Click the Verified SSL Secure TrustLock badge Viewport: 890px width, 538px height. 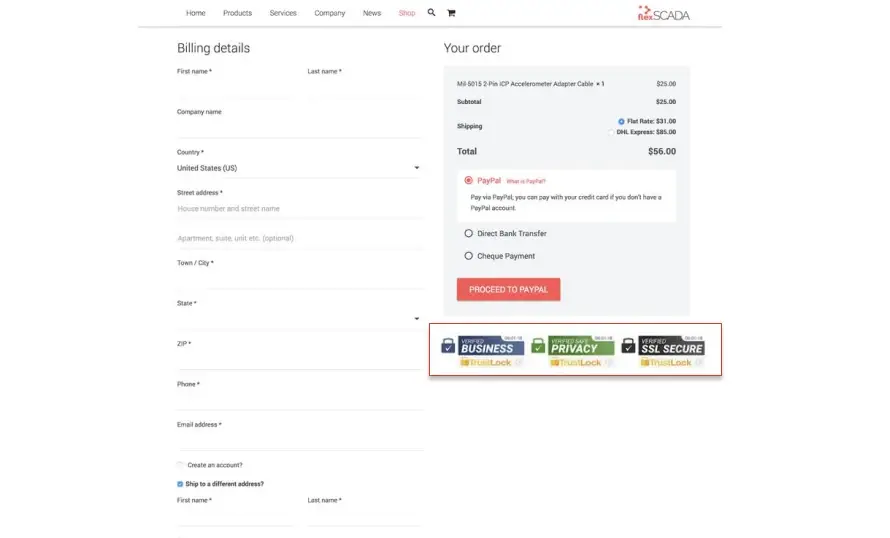663,351
